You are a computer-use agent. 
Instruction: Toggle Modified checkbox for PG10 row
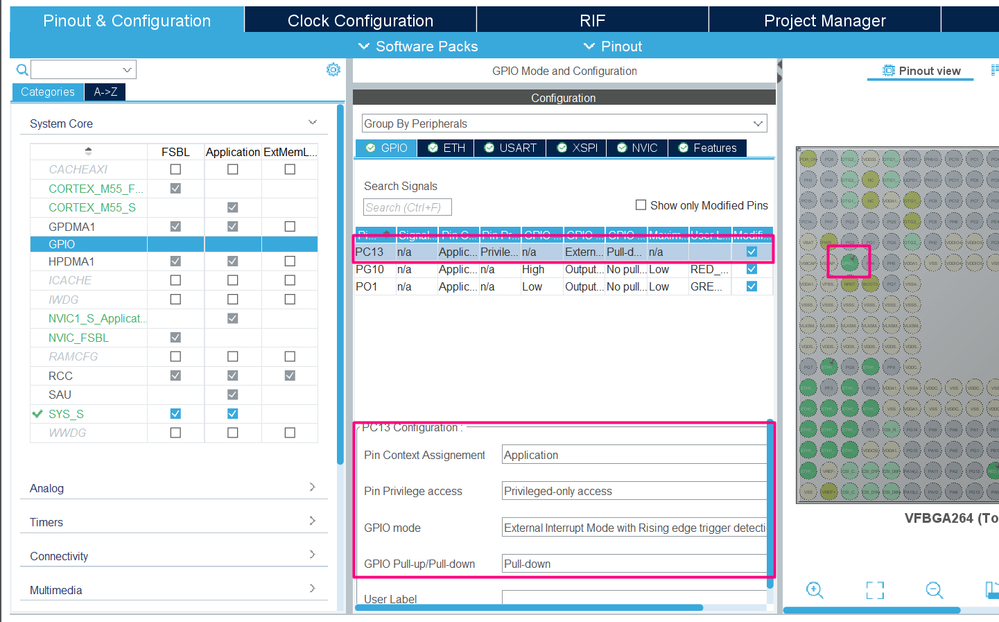752,269
